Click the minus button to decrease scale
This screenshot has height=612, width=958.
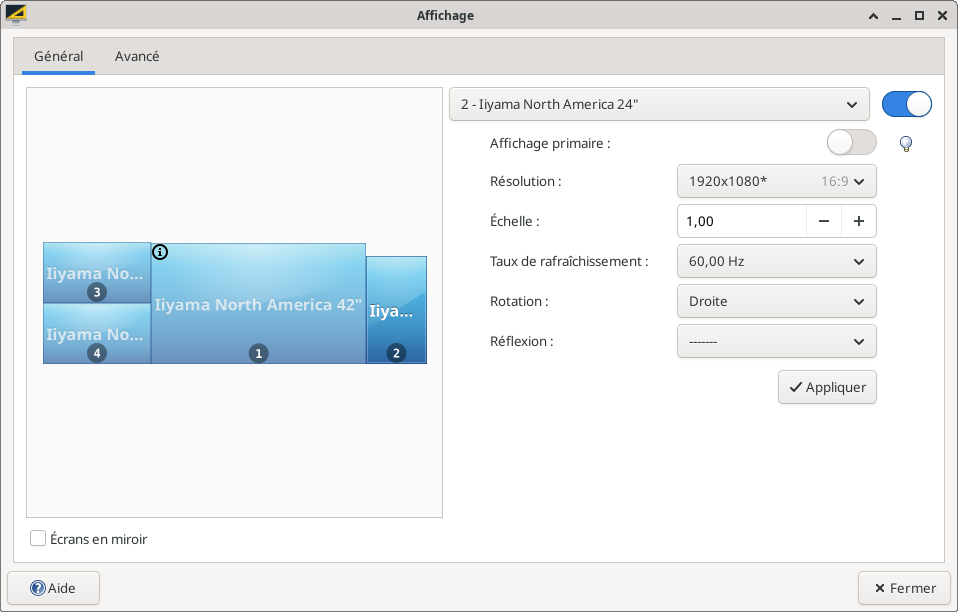823,221
